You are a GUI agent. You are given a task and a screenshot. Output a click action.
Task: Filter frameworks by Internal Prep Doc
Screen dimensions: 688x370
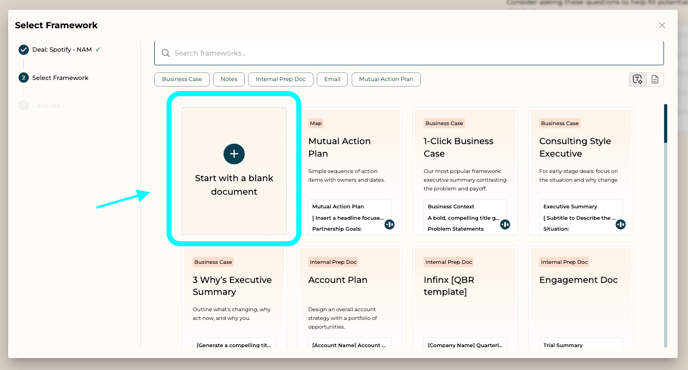(x=280, y=79)
